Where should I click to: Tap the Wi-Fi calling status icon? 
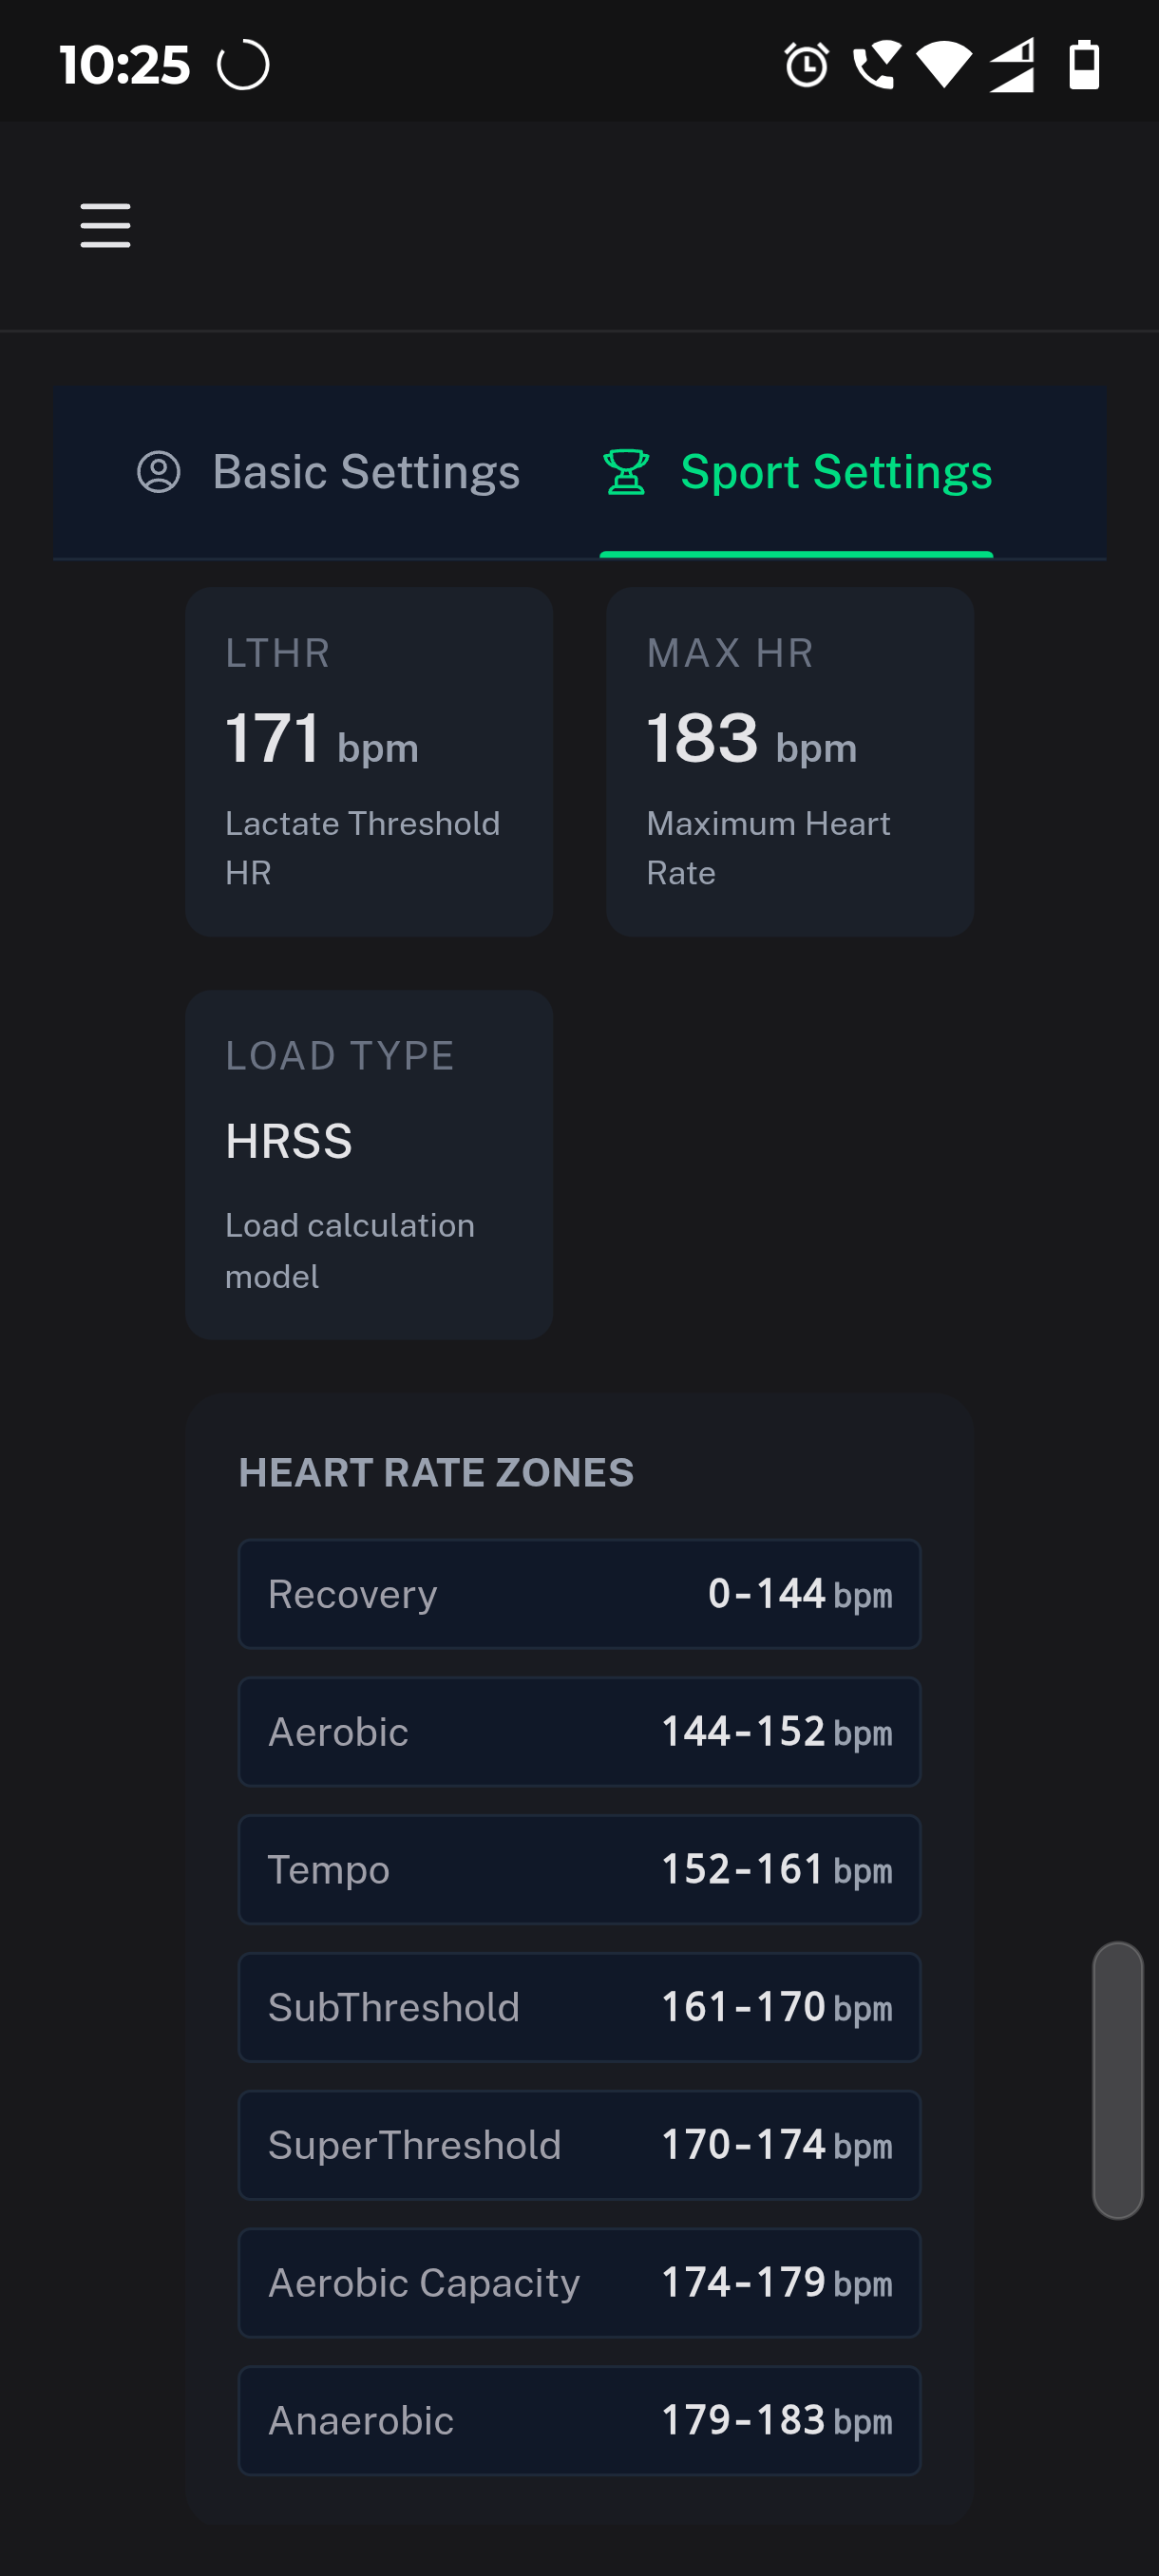pyautogui.click(x=876, y=66)
